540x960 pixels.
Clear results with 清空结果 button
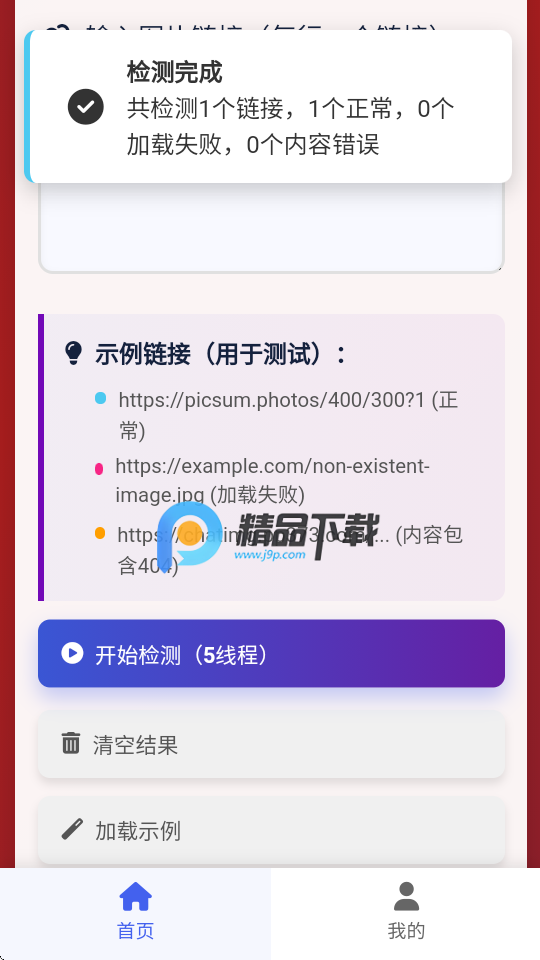pyautogui.click(x=271, y=744)
